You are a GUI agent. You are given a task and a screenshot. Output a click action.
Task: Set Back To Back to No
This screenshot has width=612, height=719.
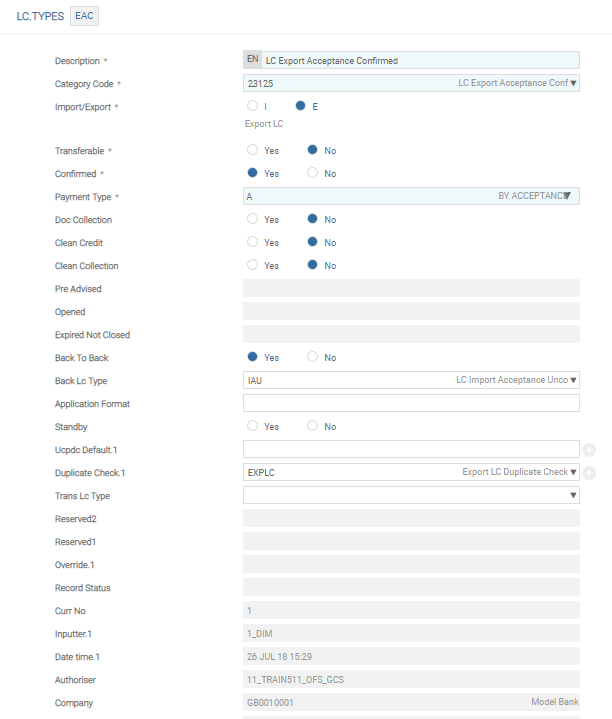pos(312,357)
